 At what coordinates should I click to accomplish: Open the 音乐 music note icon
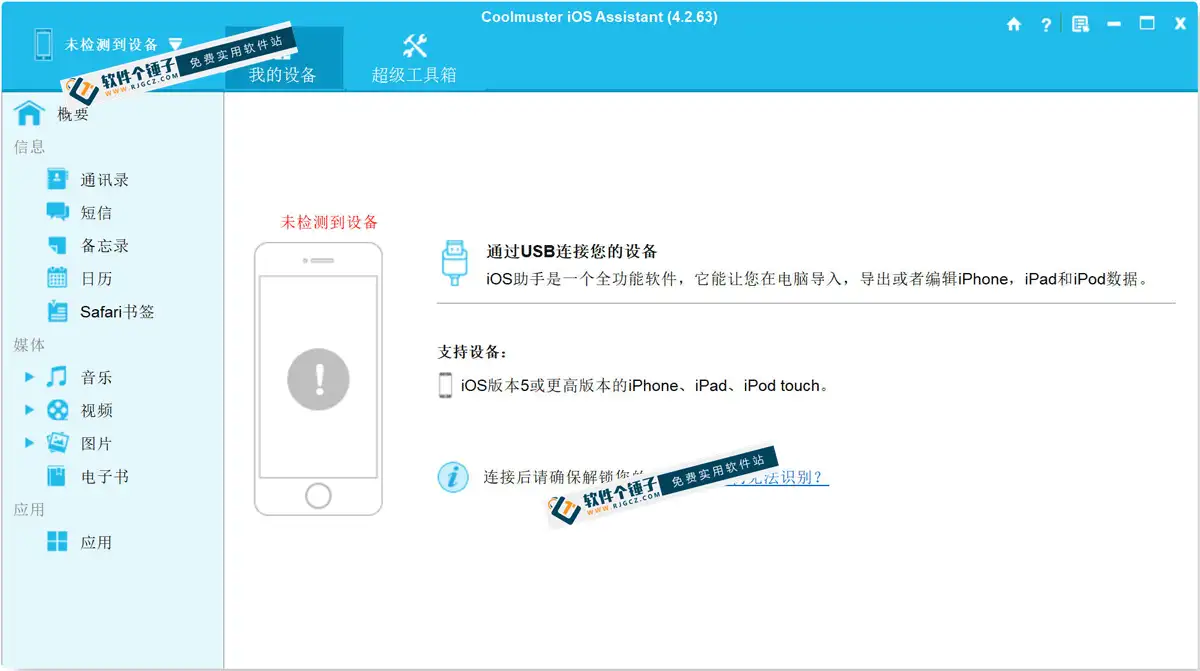point(57,377)
